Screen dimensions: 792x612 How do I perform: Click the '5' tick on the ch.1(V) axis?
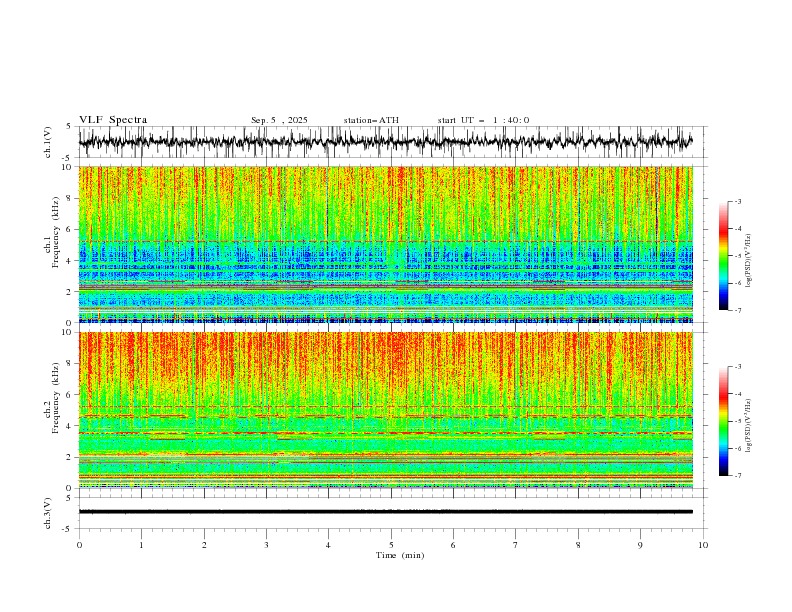click(x=69, y=126)
